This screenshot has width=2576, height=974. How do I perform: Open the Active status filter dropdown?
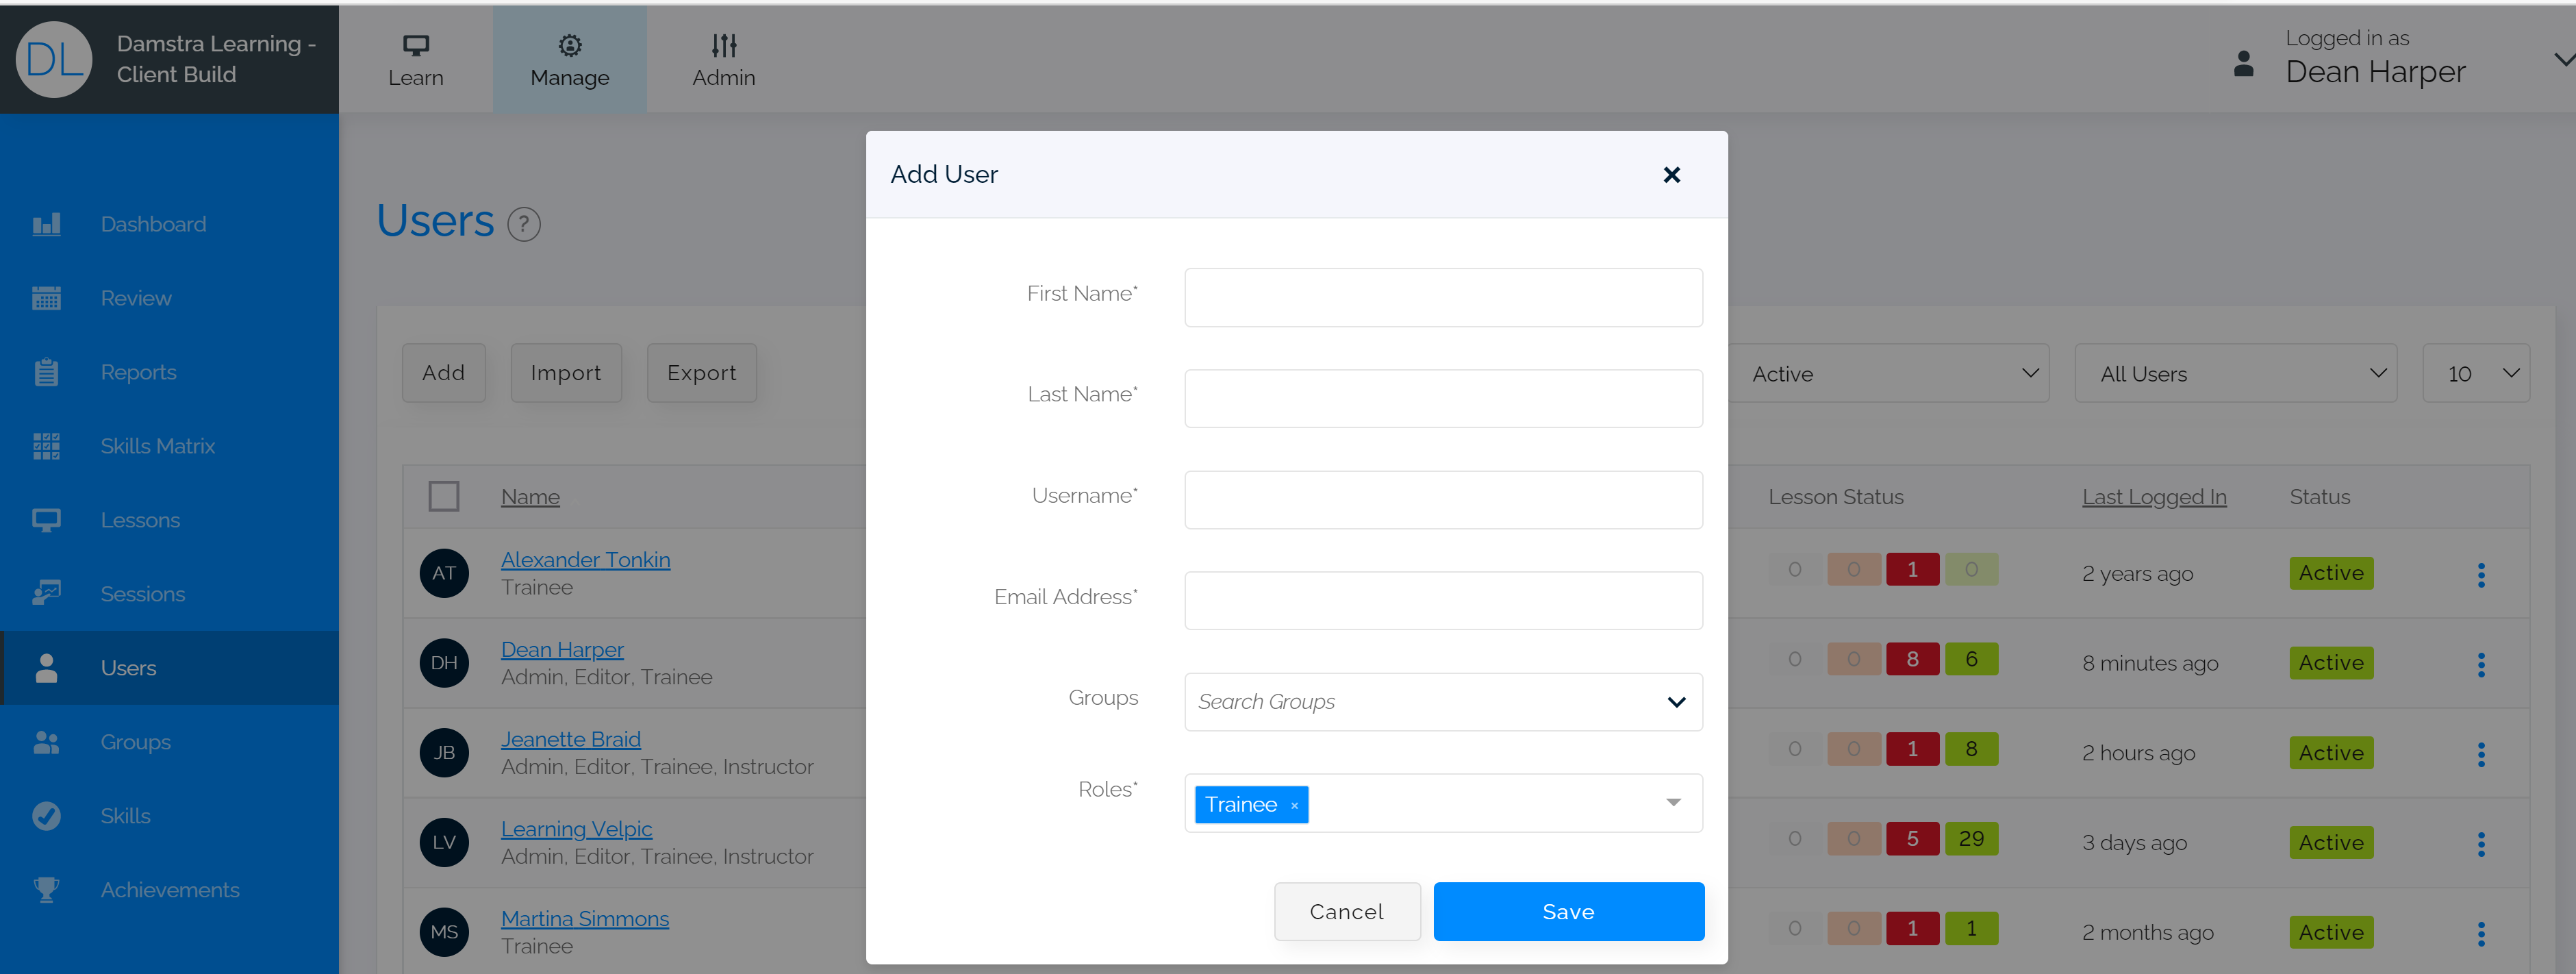coord(1890,373)
